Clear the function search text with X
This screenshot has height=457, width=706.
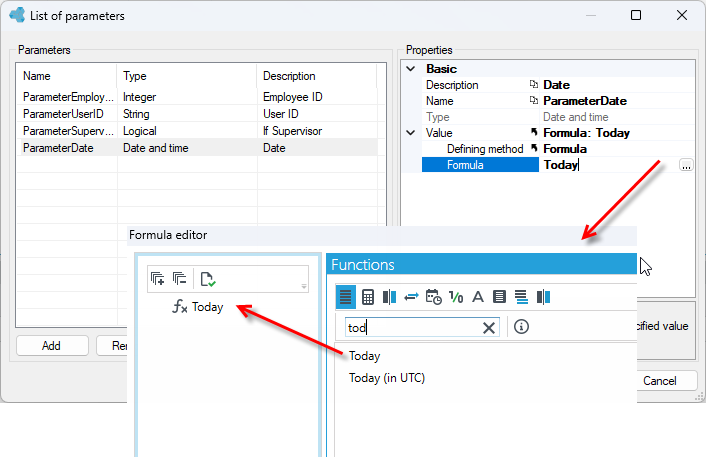tap(489, 328)
